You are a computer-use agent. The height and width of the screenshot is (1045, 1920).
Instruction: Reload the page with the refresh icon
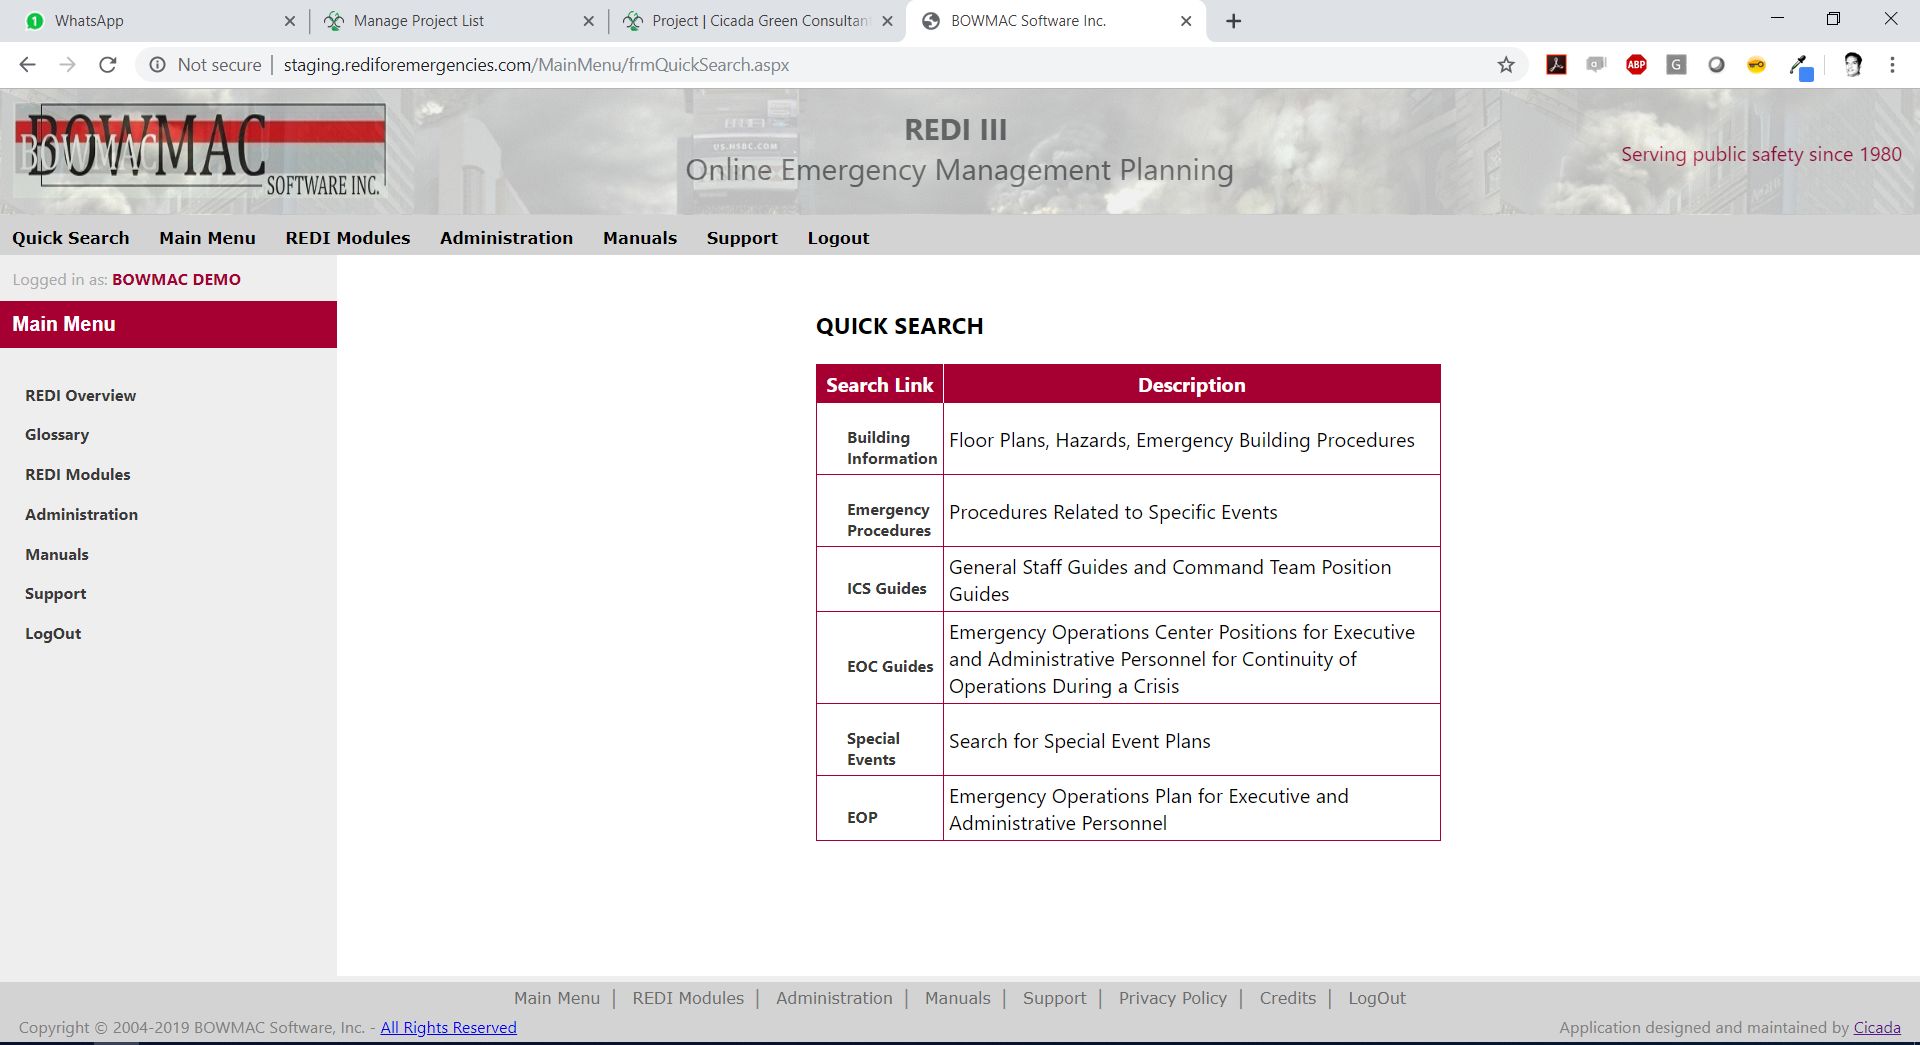point(108,65)
